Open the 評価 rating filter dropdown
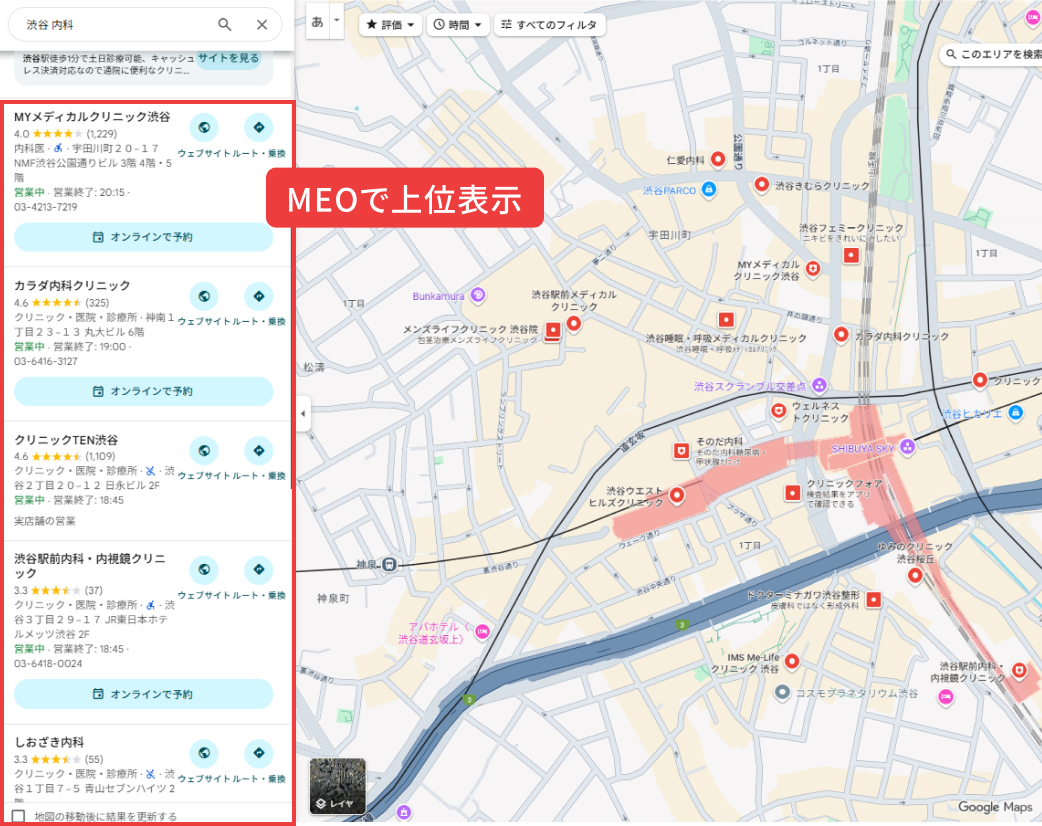 coord(390,24)
